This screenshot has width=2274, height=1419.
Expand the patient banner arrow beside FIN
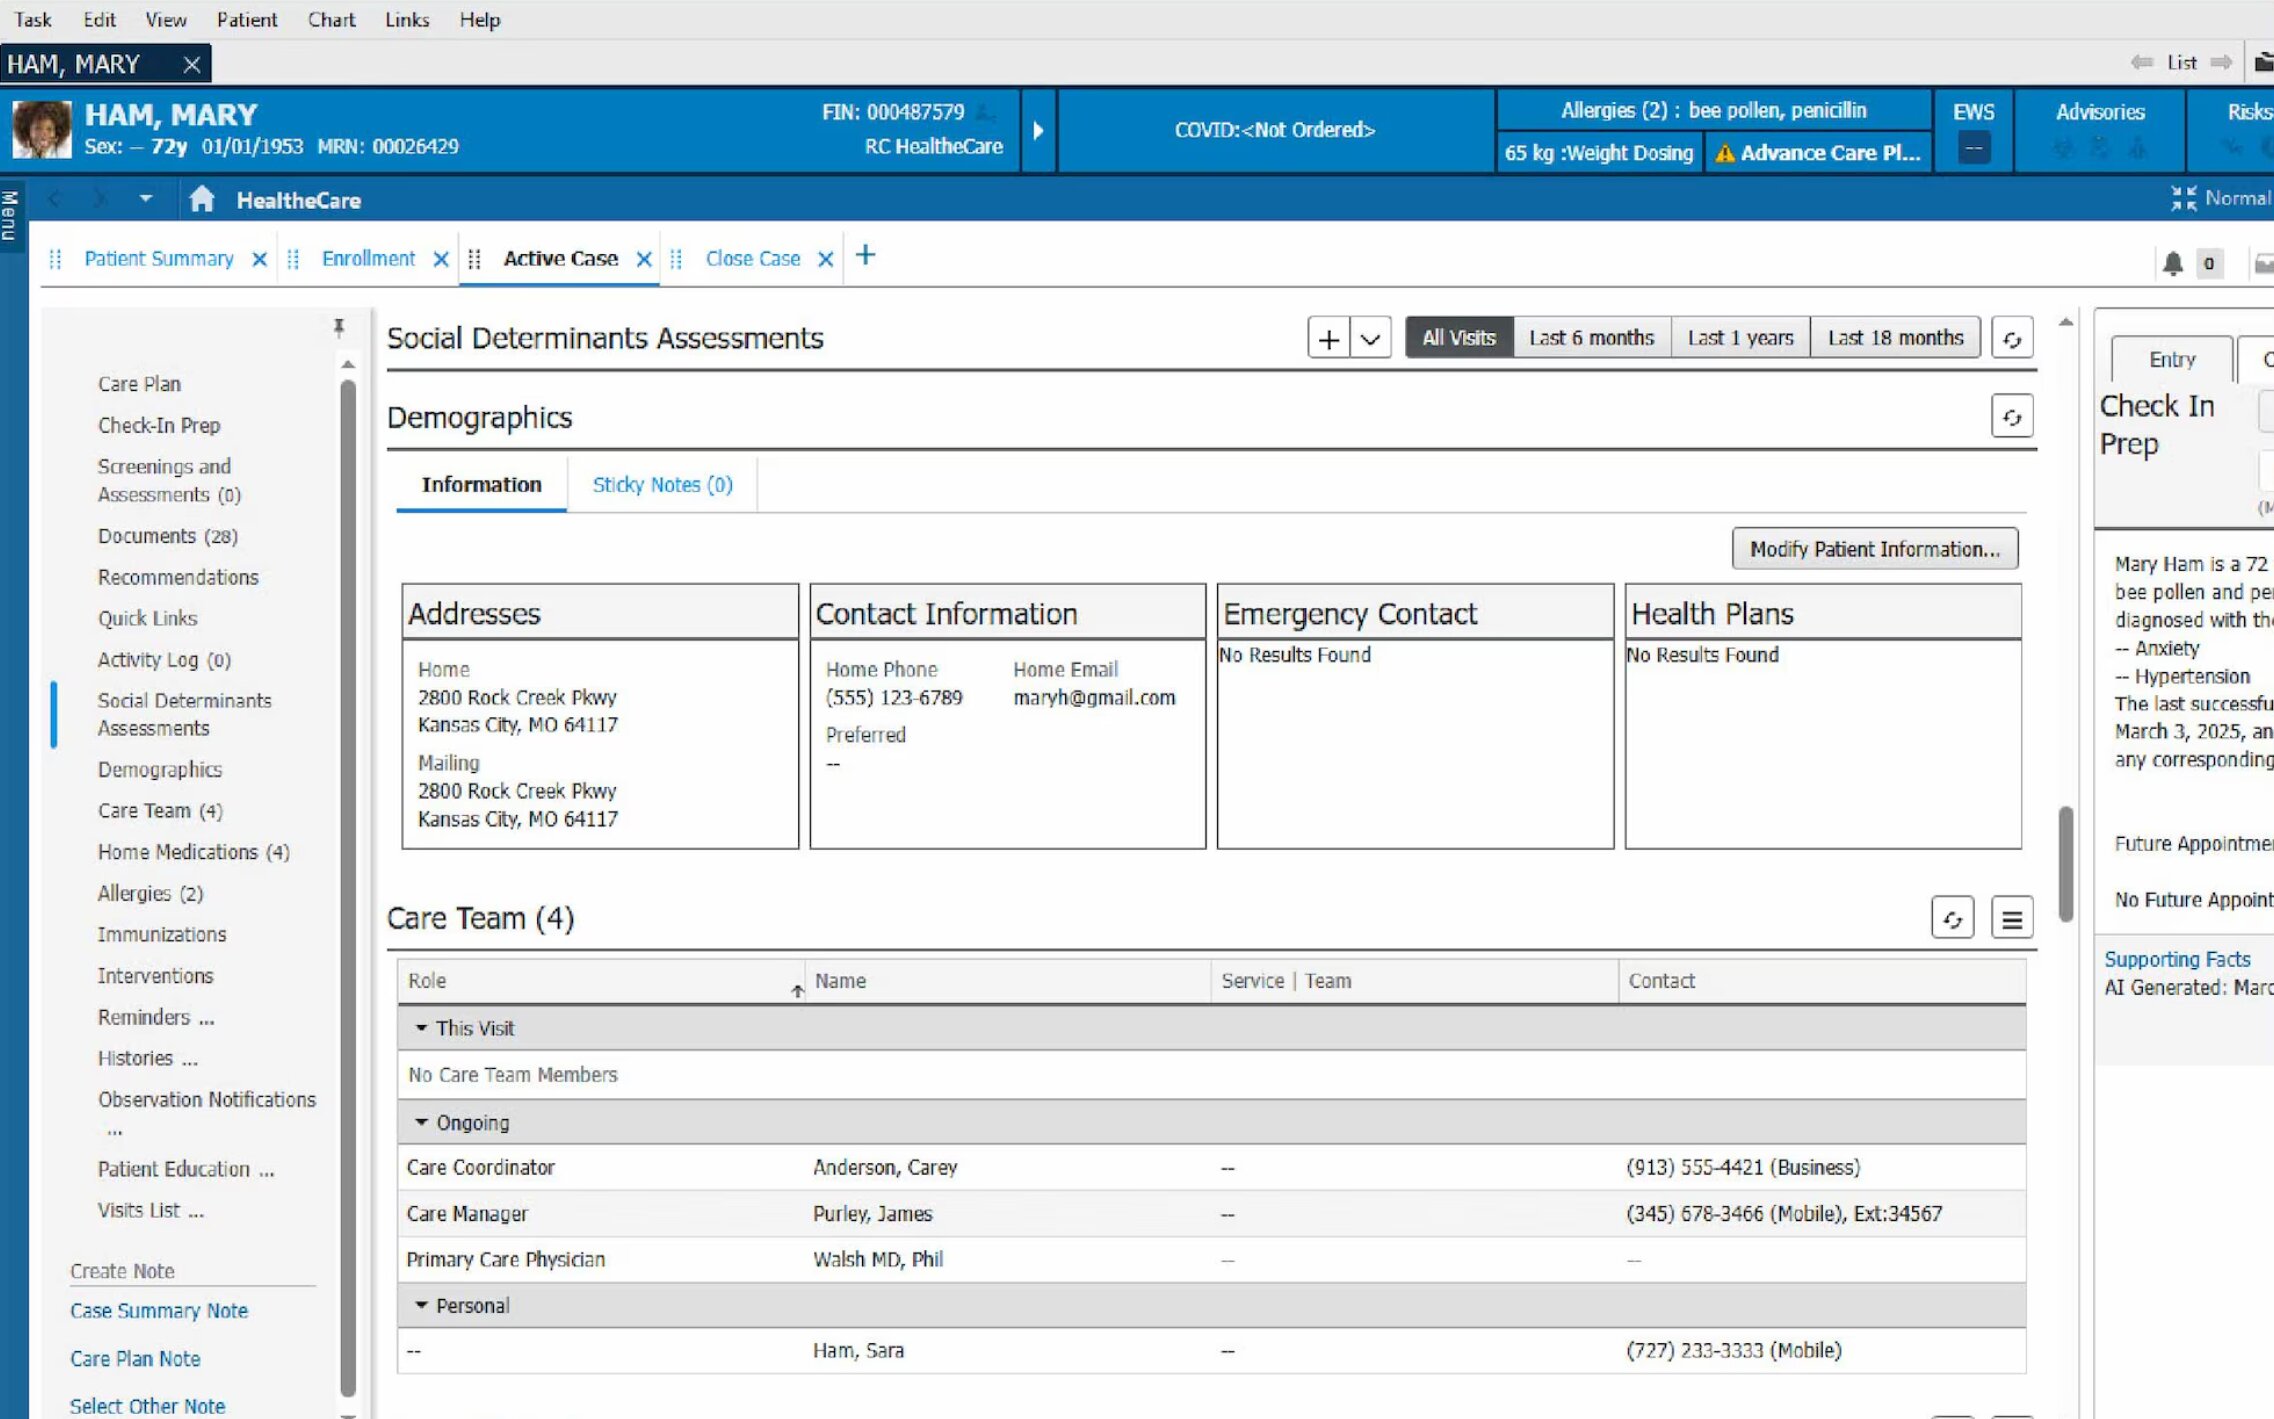click(1038, 130)
